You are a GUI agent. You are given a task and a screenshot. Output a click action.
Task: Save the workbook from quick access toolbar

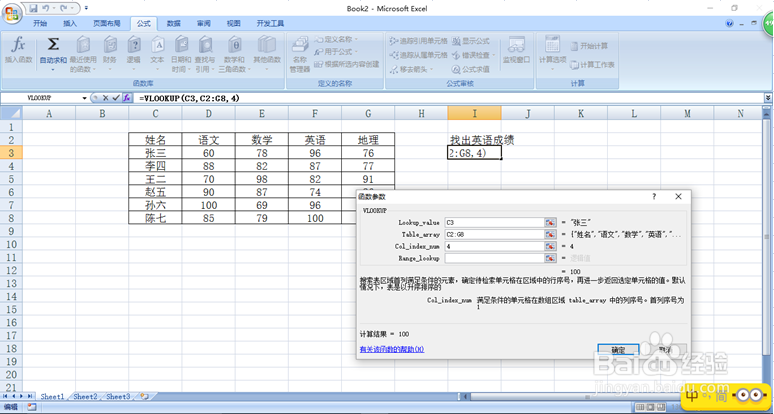[34, 8]
